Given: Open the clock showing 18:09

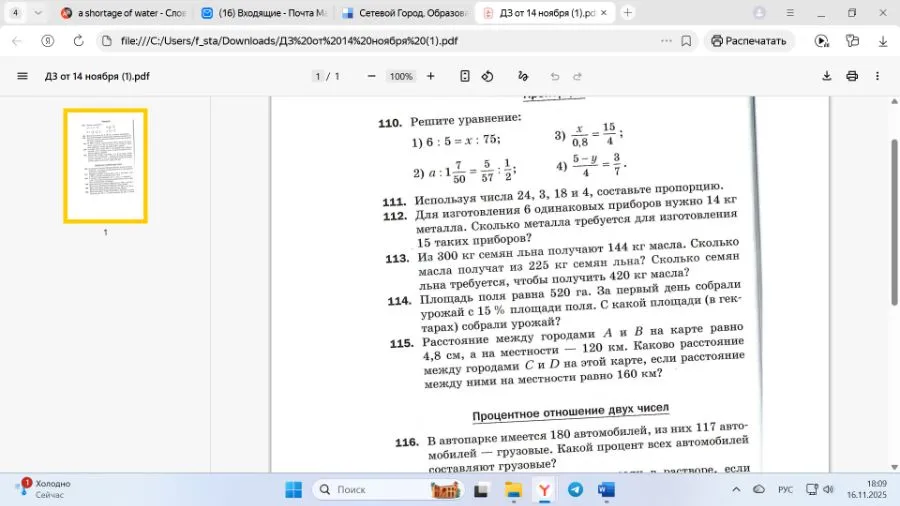Looking at the screenshot, I should pyautogui.click(x=867, y=489).
